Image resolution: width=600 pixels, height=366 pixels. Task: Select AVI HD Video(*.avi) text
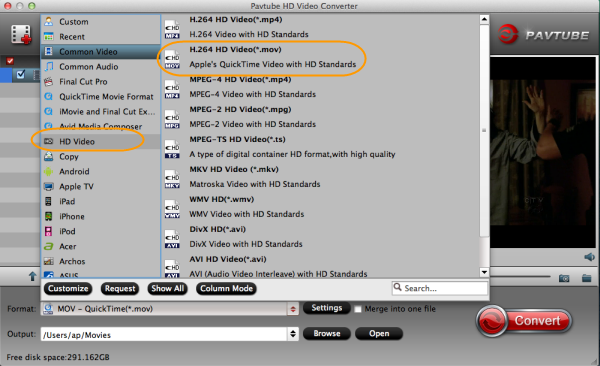(228, 259)
